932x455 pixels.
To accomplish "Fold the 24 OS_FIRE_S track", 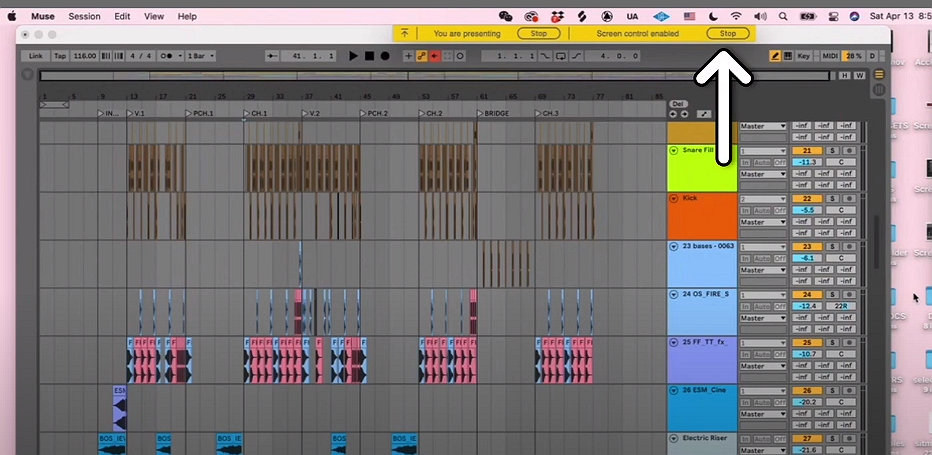I will coord(673,294).
